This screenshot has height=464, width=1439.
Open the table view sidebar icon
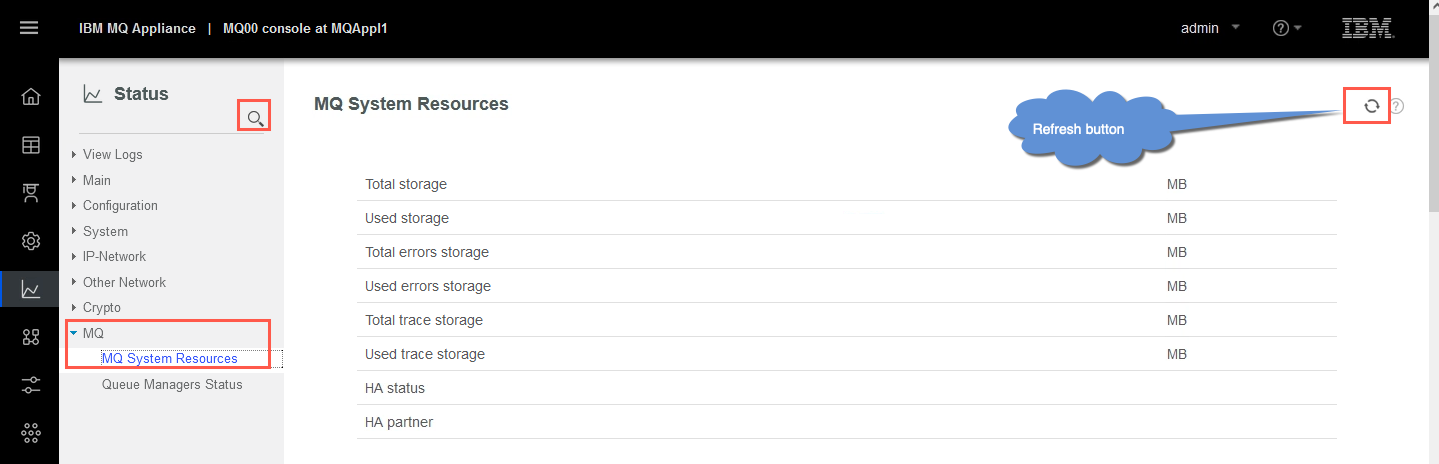[31, 145]
